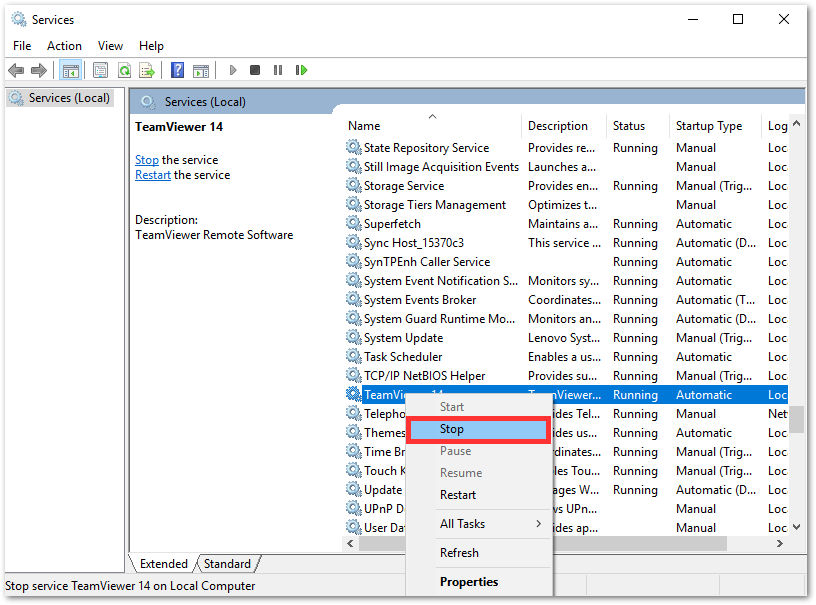Click Lenovo Syst... description cell
This screenshot has height=605, width=816.
(x=564, y=338)
